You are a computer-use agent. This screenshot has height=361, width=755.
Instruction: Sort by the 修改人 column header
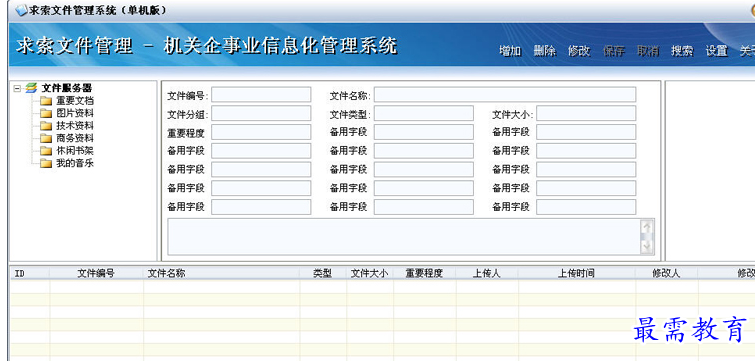tap(666, 273)
